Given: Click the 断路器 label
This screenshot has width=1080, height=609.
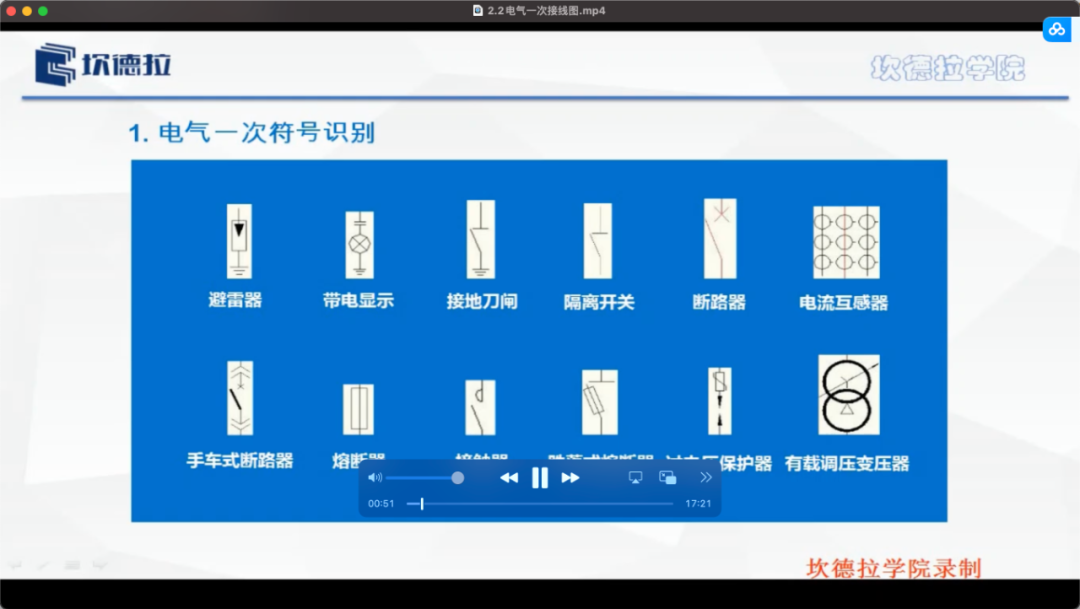Looking at the screenshot, I should click(719, 302).
